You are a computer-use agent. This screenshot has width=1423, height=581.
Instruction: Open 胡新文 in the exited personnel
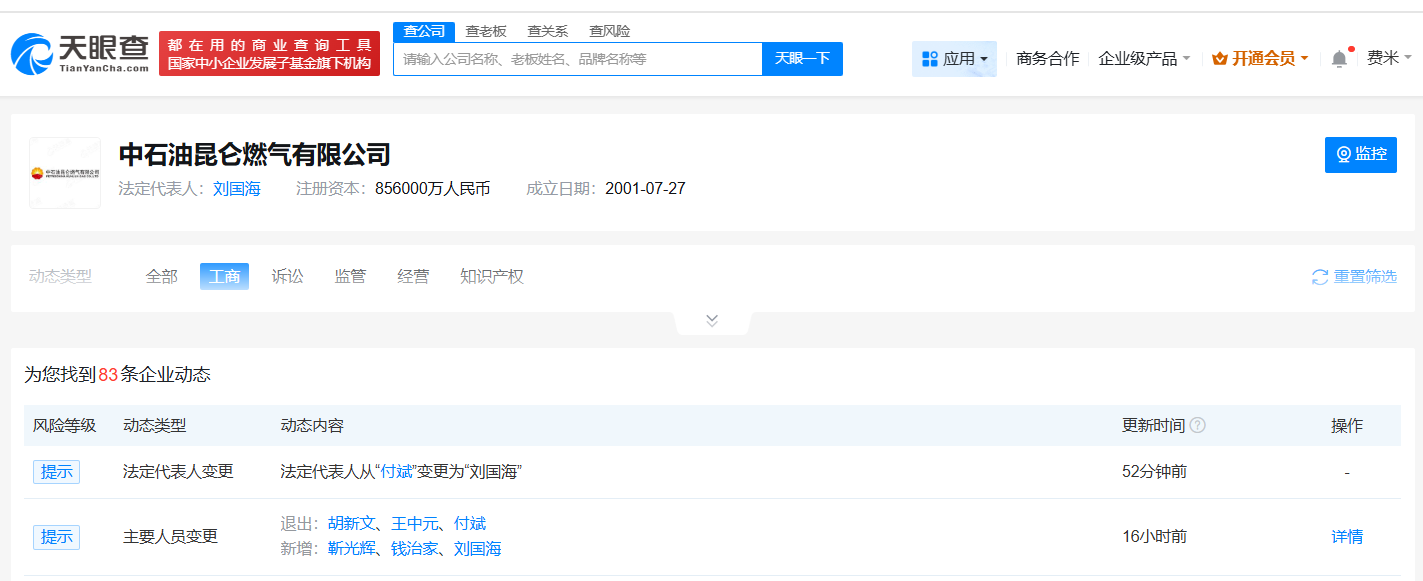tap(352, 523)
